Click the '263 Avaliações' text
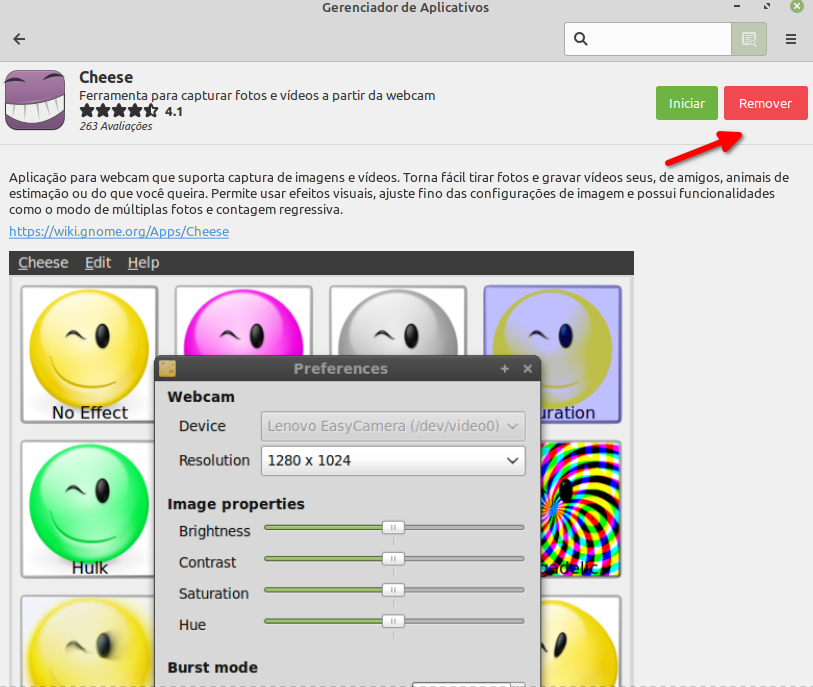Screen dimensions: 813x687 116,126
